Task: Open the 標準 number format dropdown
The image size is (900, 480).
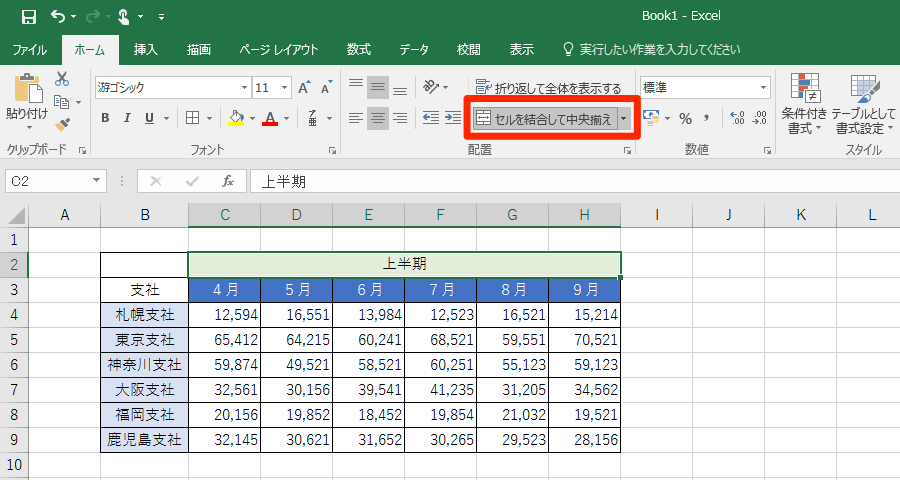Action: 763,88
